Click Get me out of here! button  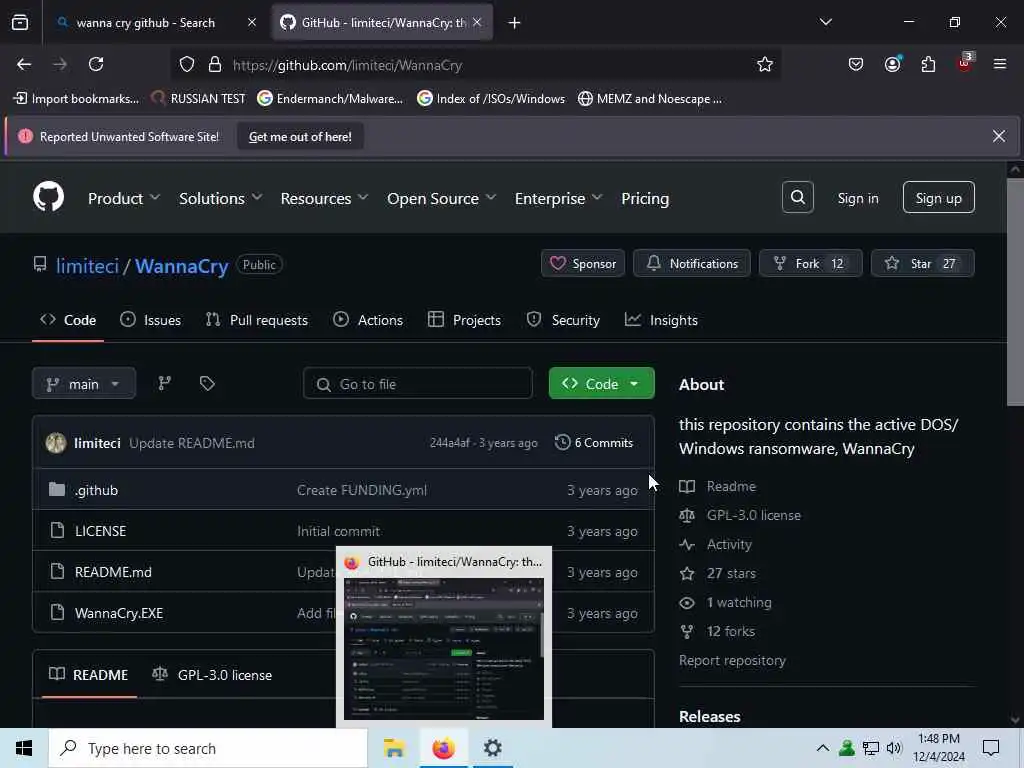pos(300,136)
